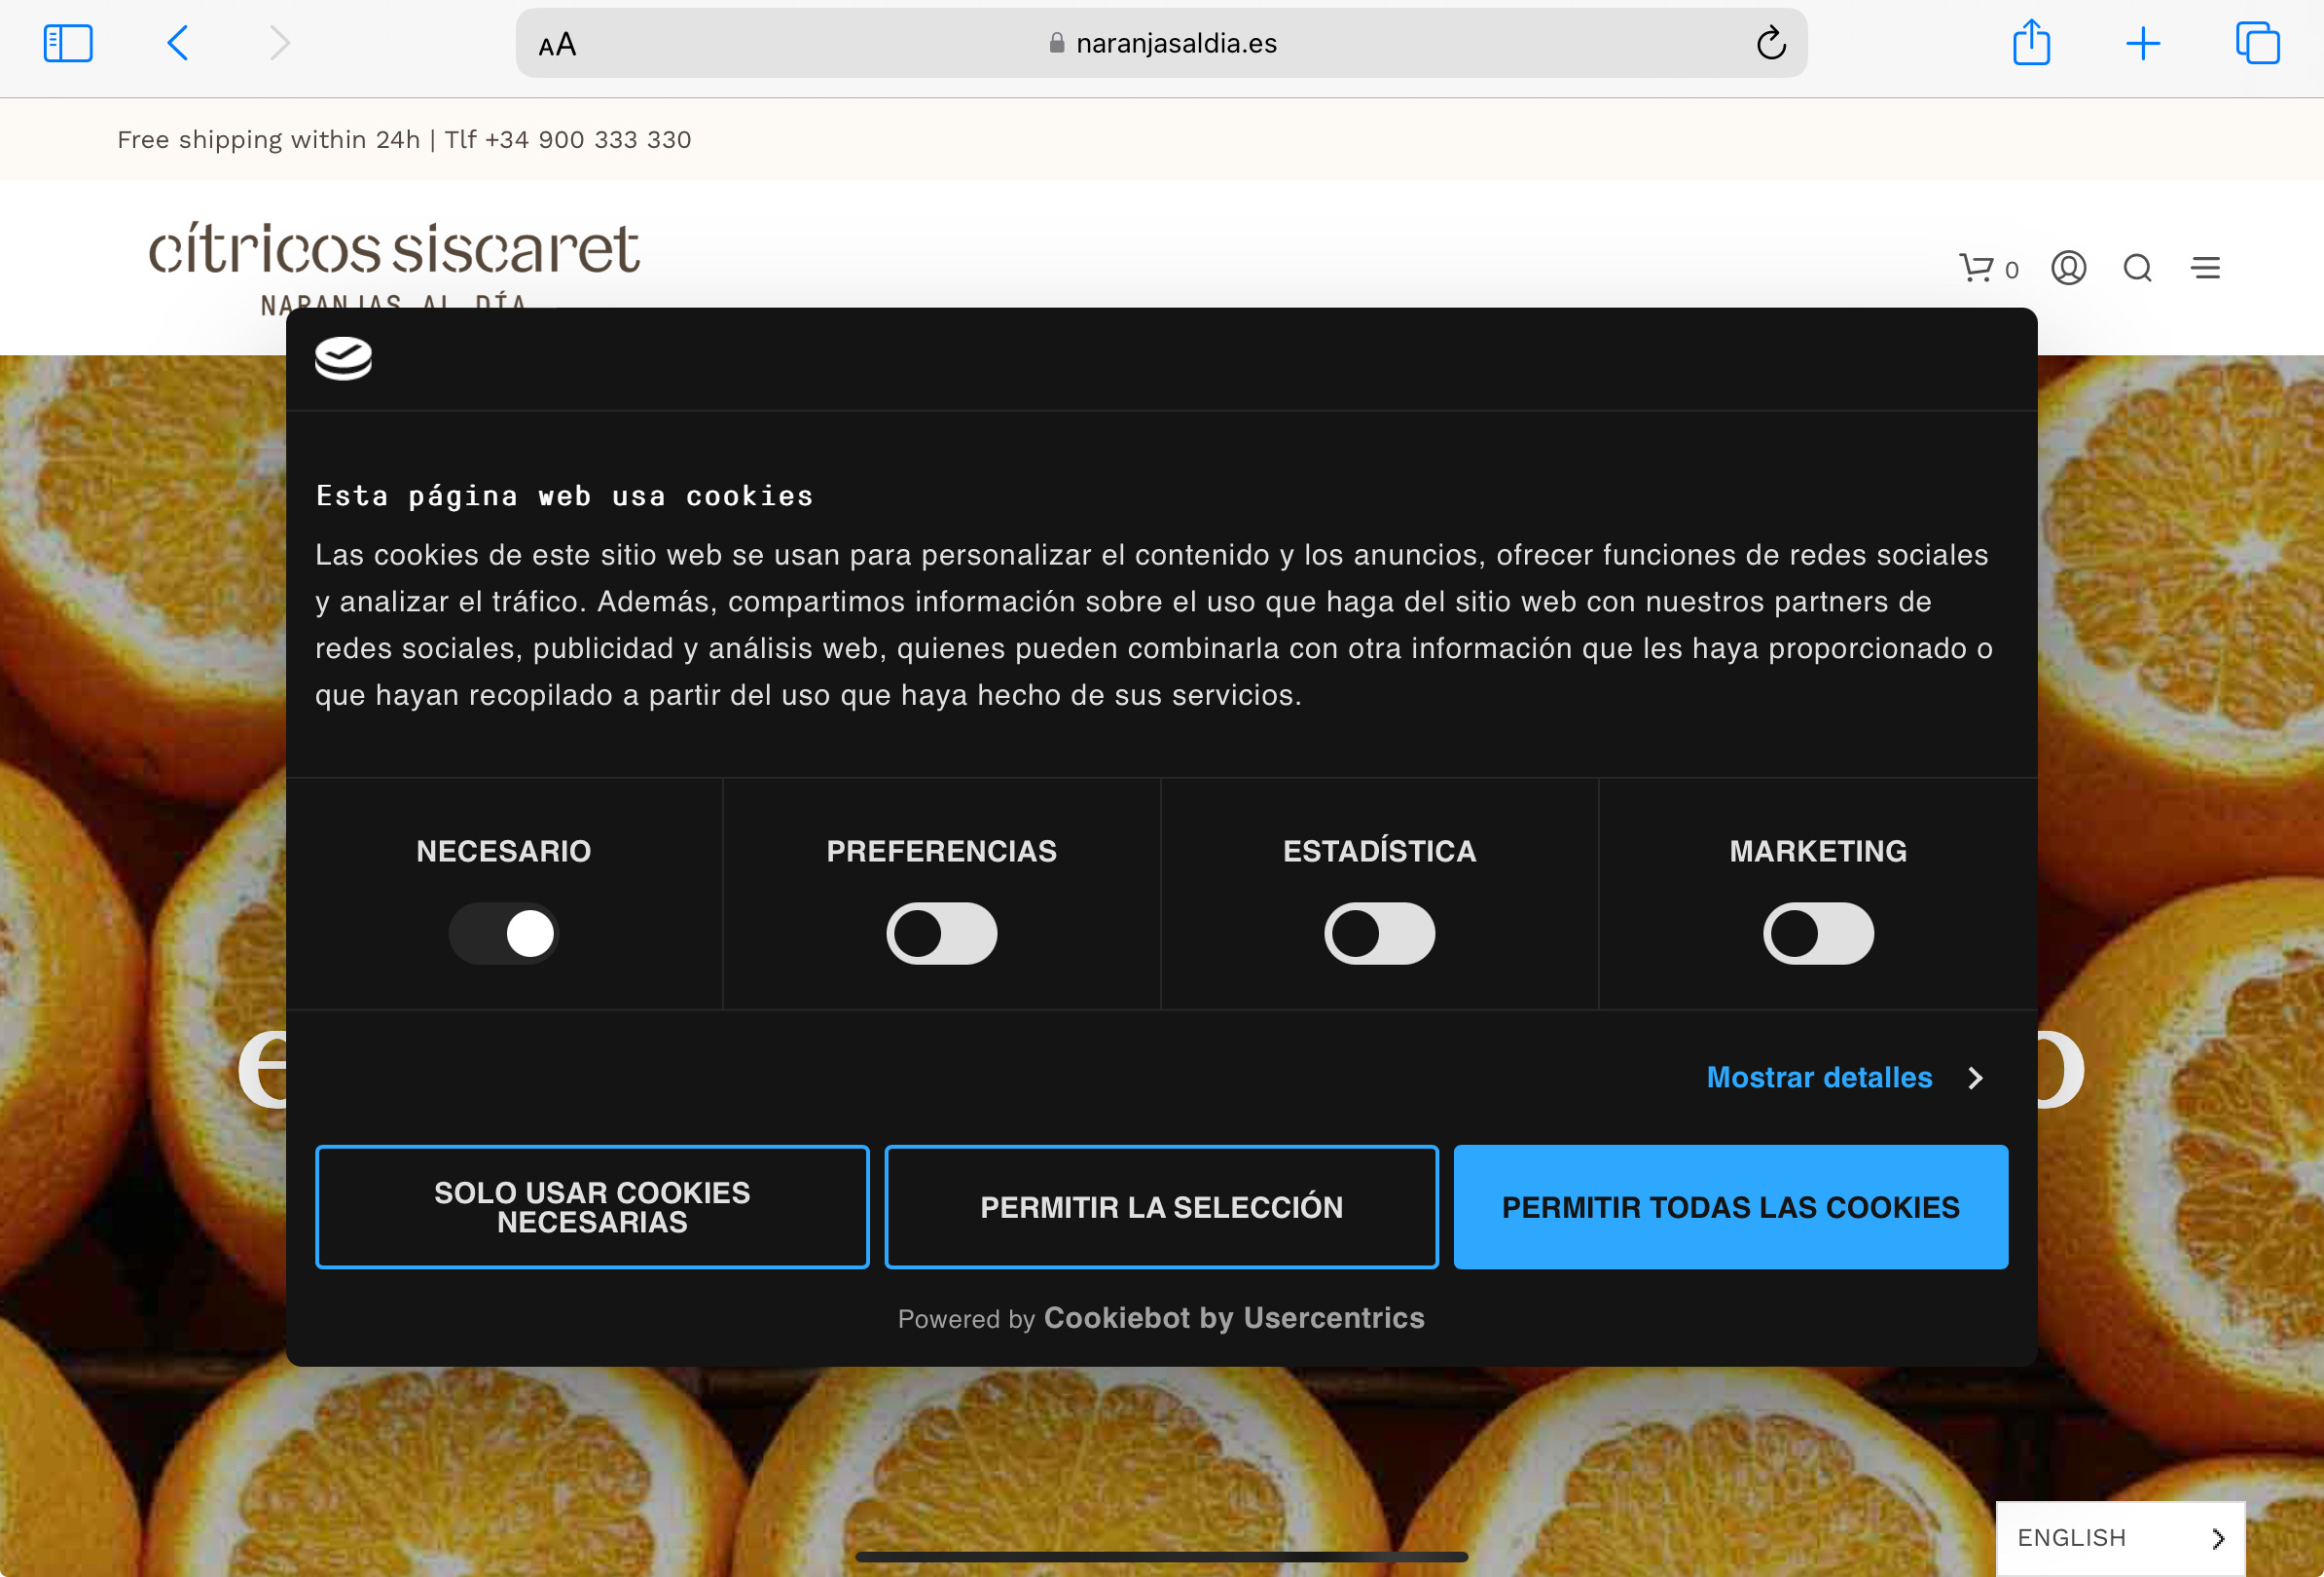
Task: Enable the Preferencias cookies toggle
Action: 941,933
